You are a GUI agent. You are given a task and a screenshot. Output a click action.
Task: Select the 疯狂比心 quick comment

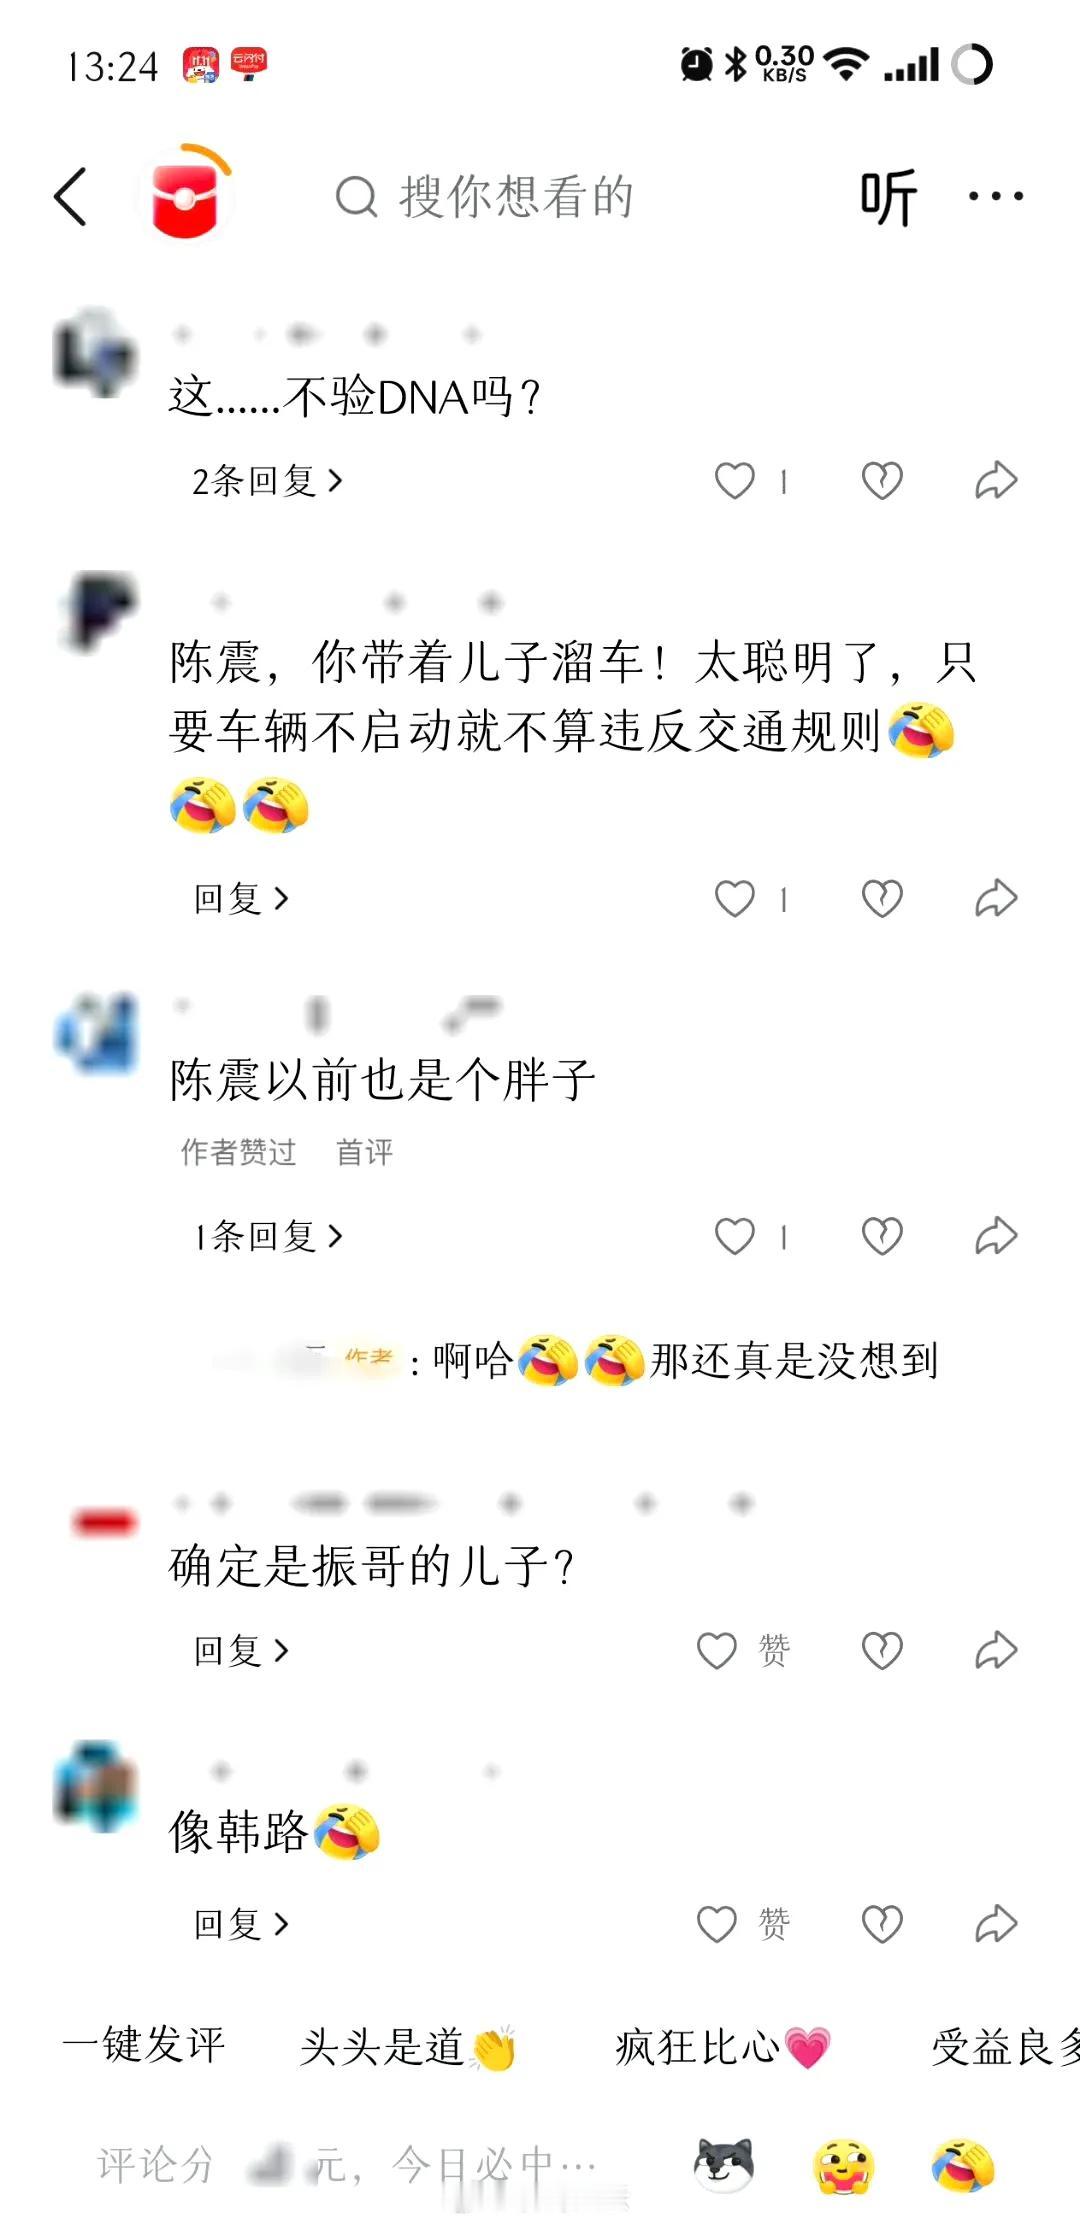722,2046
